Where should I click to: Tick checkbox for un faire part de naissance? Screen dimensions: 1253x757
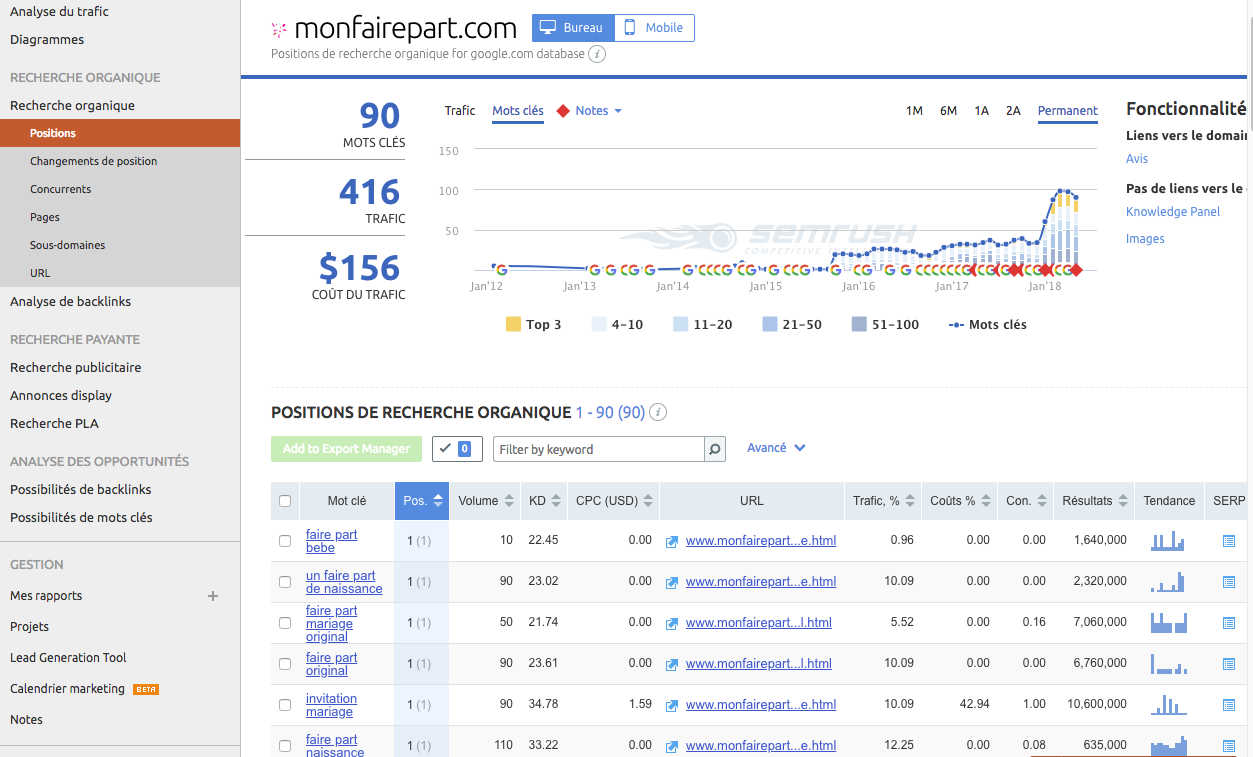coord(285,582)
